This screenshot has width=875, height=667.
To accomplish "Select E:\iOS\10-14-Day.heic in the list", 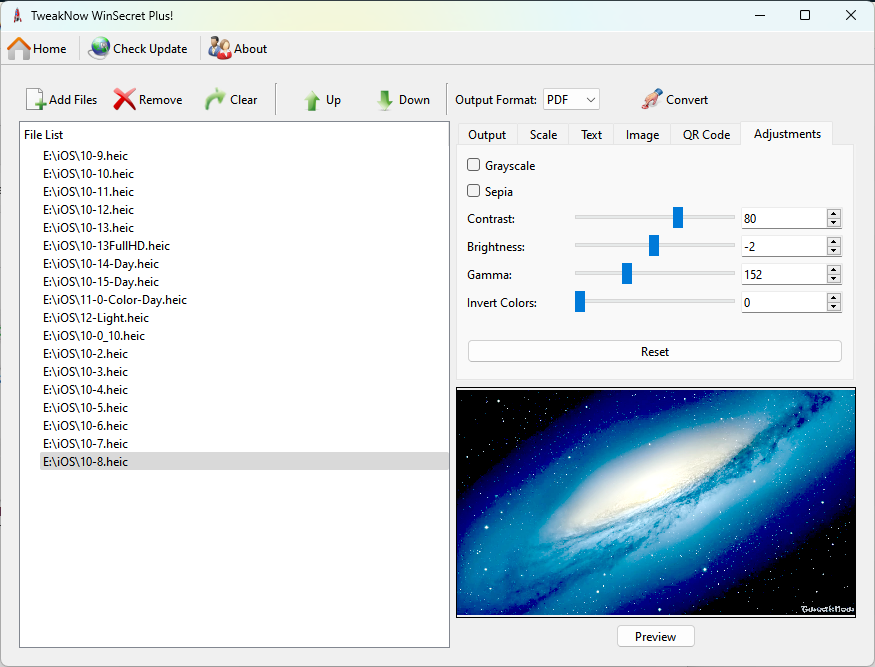I will (x=101, y=263).
